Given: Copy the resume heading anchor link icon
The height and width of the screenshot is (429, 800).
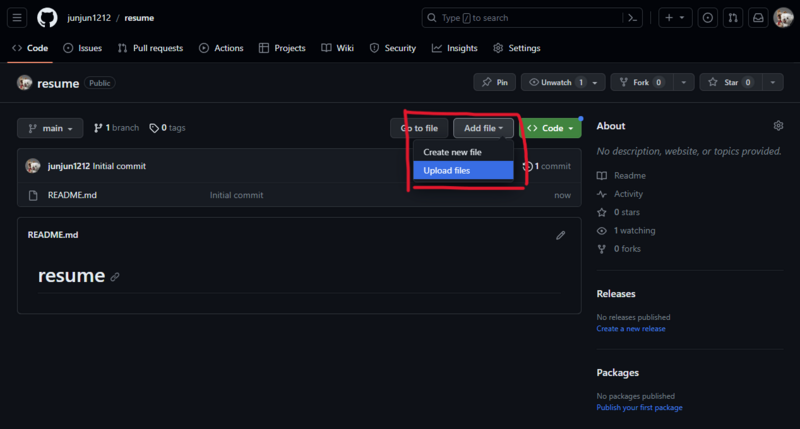Looking at the screenshot, I should (x=115, y=277).
